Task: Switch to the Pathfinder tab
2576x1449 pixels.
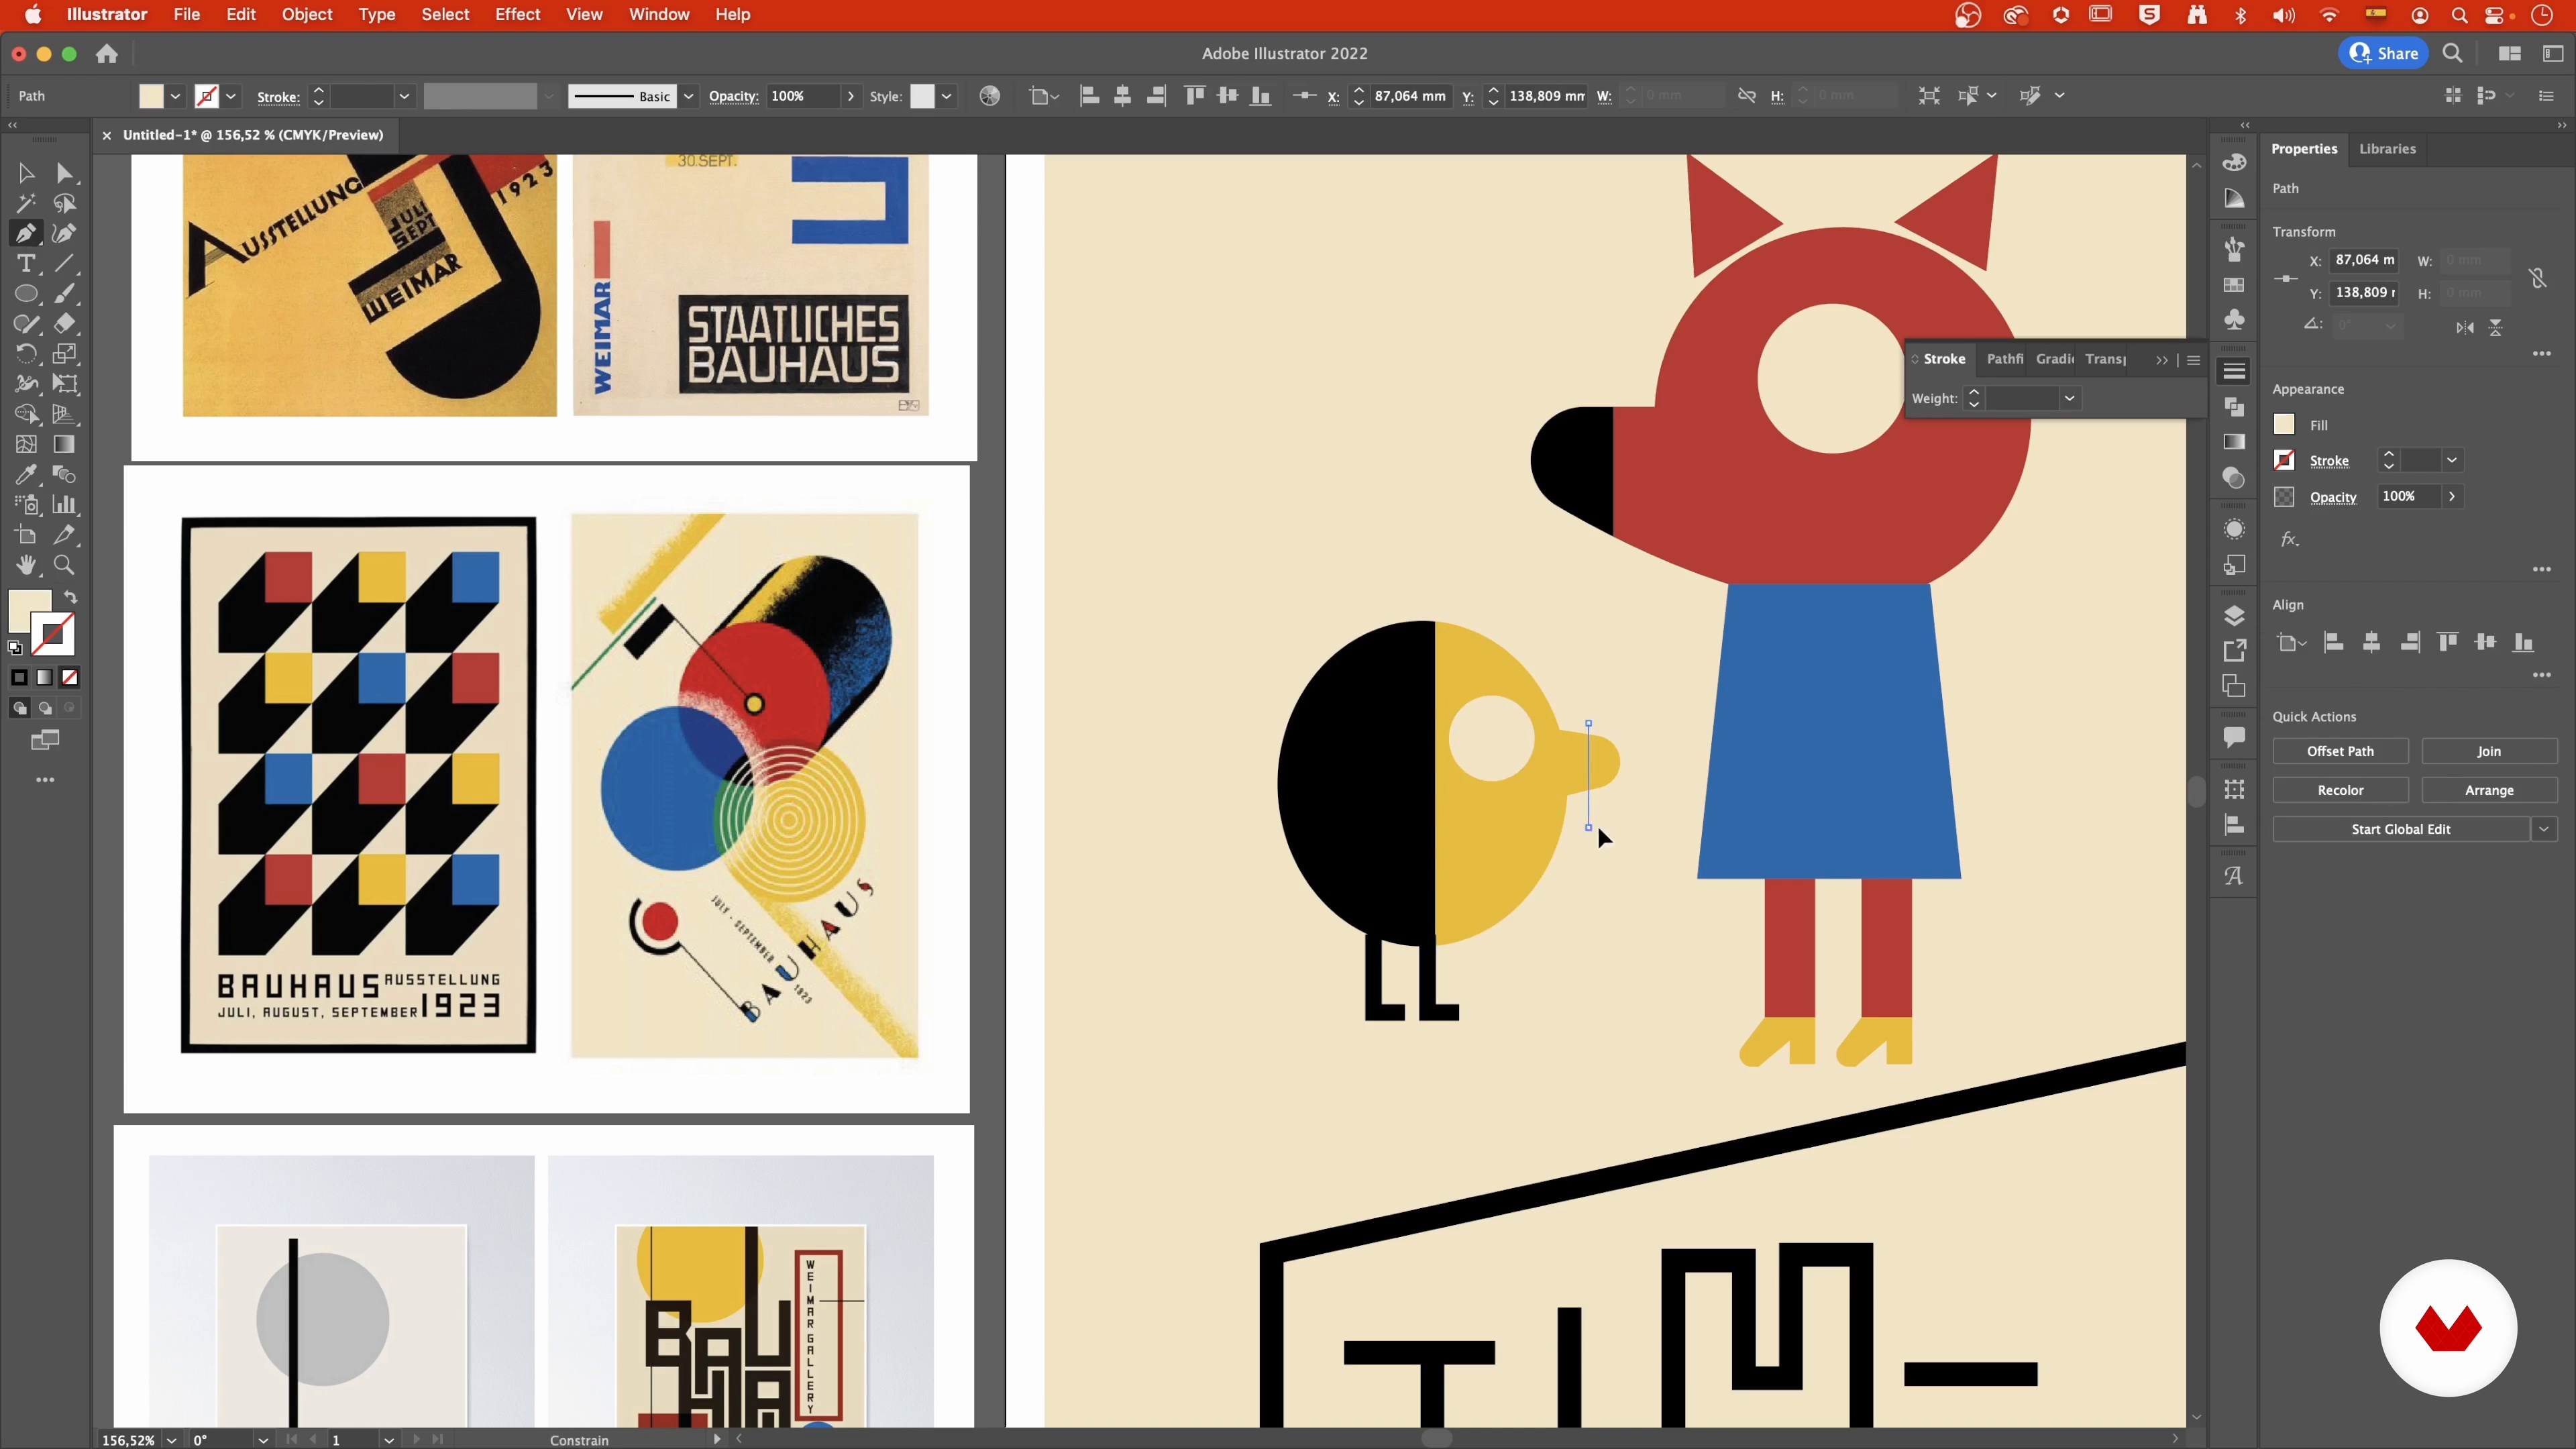Action: click(2004, 359)
